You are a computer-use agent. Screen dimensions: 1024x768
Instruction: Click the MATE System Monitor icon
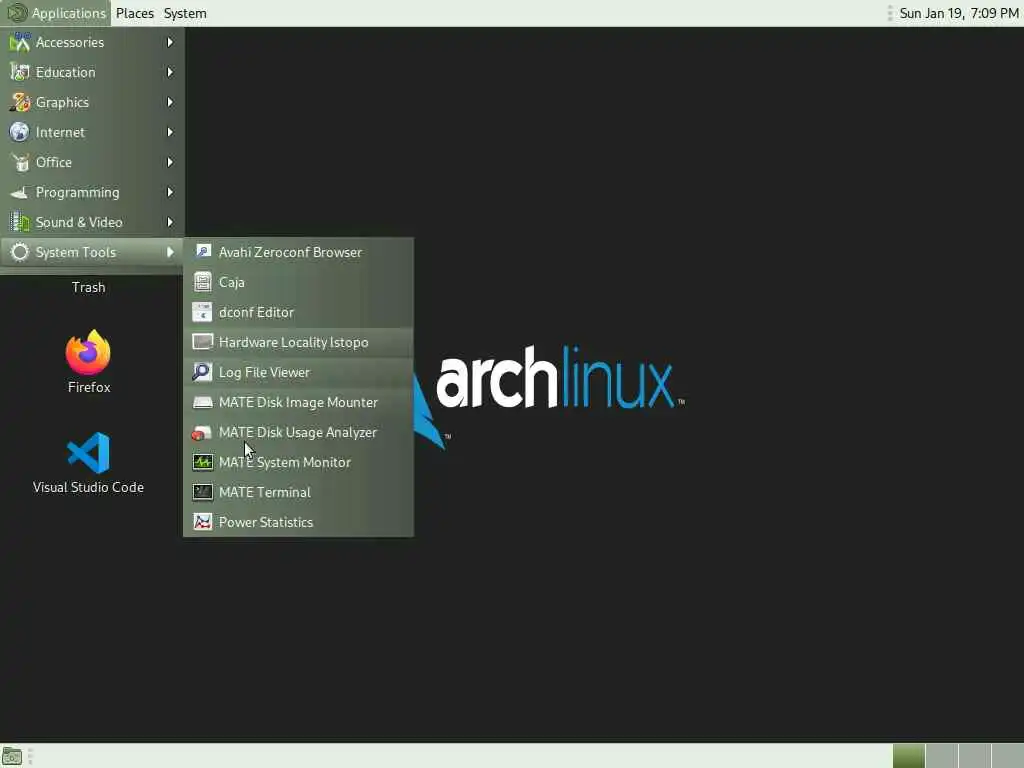pyautogui.click(x=202, y=462)
